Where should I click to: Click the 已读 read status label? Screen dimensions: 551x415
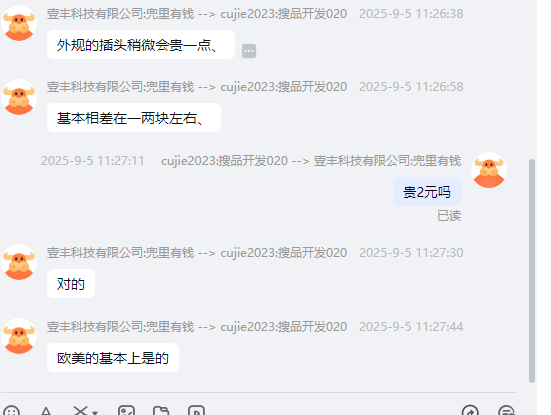[x=449, y=216]
